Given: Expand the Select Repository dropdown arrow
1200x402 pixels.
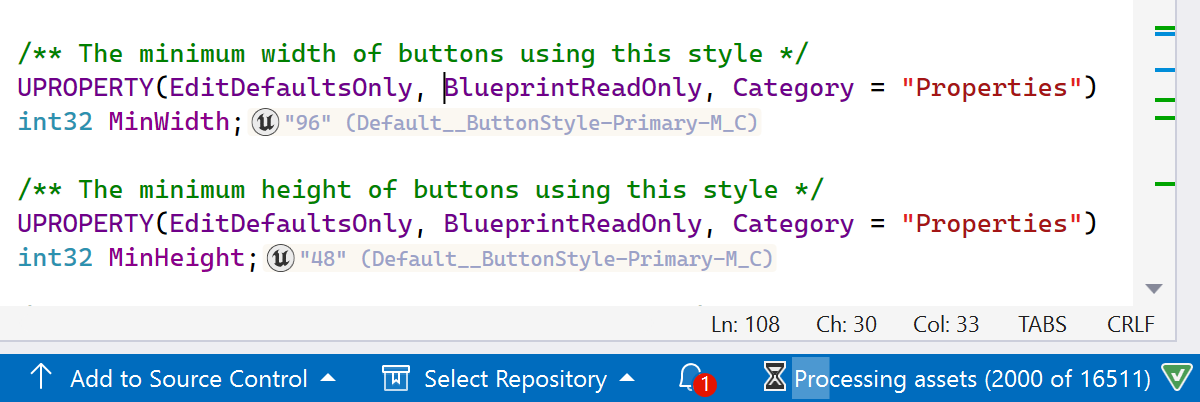Looking at the screenshot, I should click(627, 378).
